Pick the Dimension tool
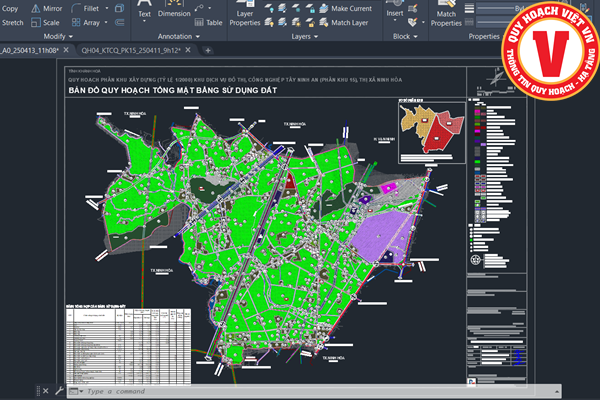This screenshot has height=400, width=600. click(x=174, y=11)
